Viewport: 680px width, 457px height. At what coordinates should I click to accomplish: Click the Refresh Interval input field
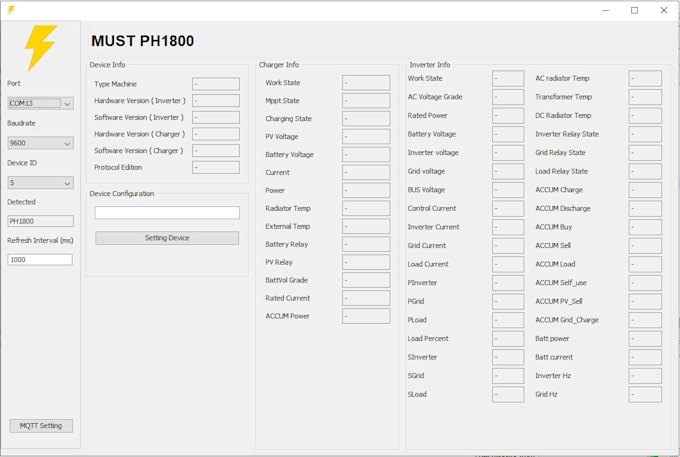40,260
